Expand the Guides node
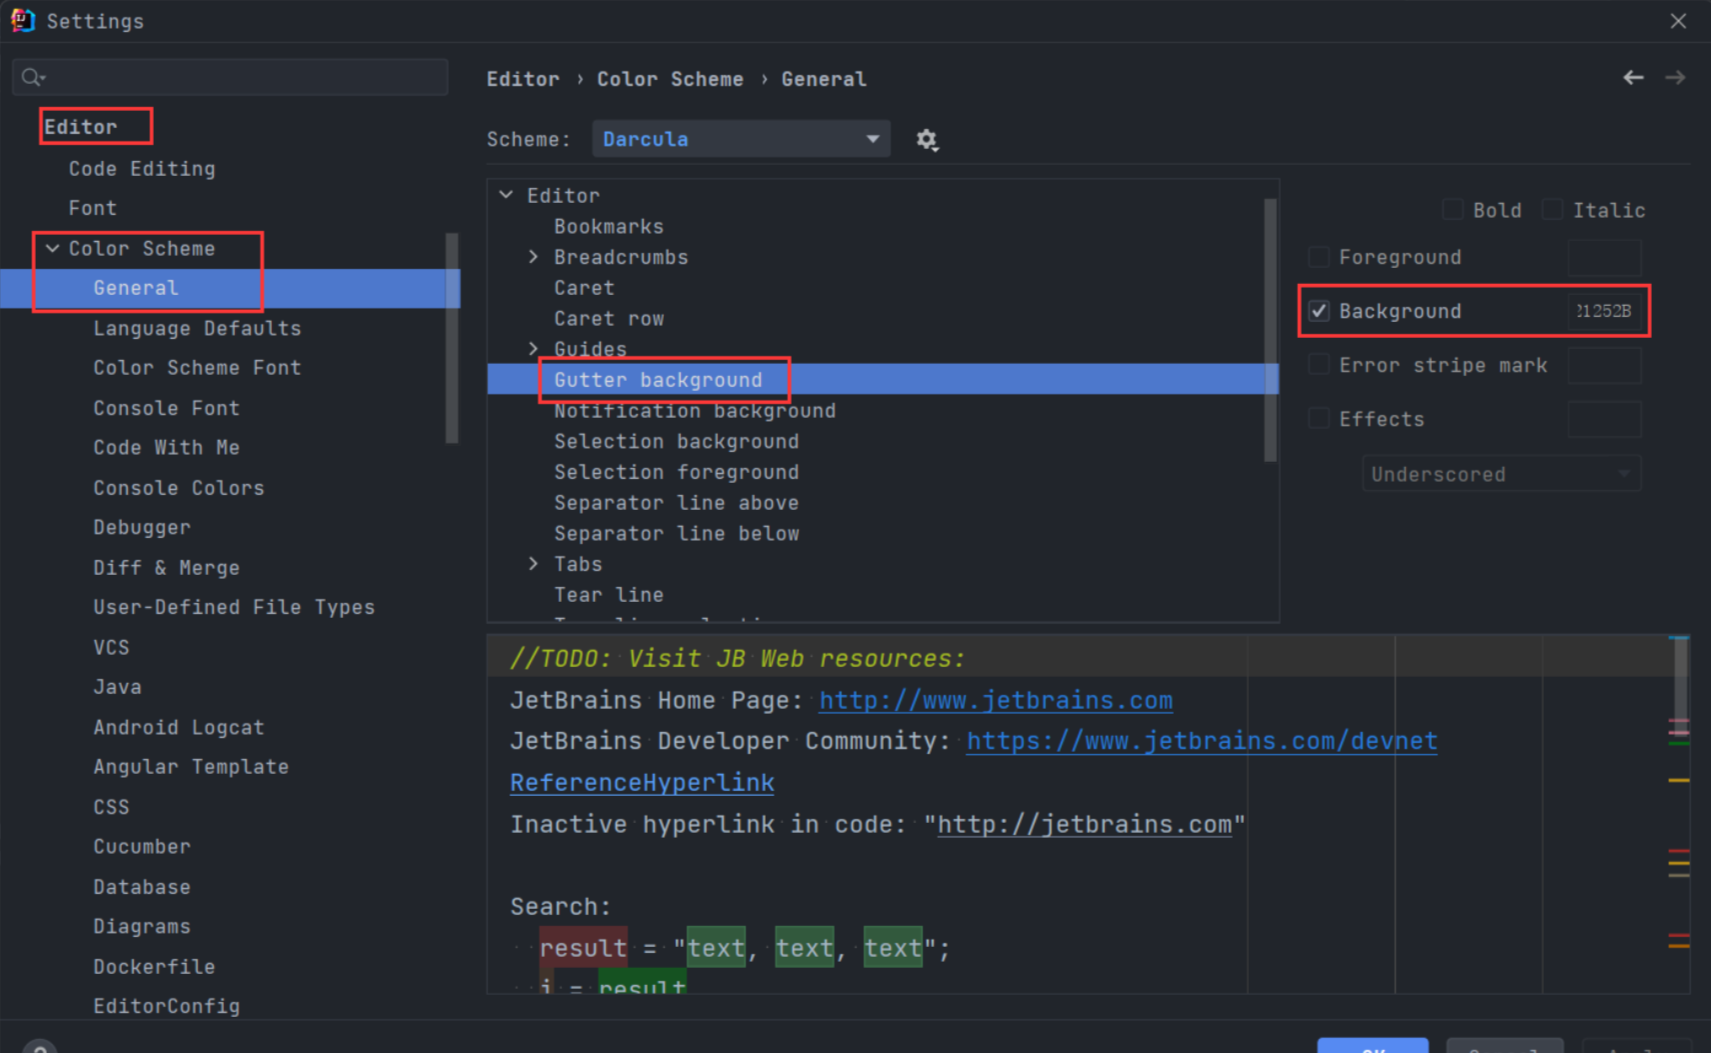 click(533, 349)
